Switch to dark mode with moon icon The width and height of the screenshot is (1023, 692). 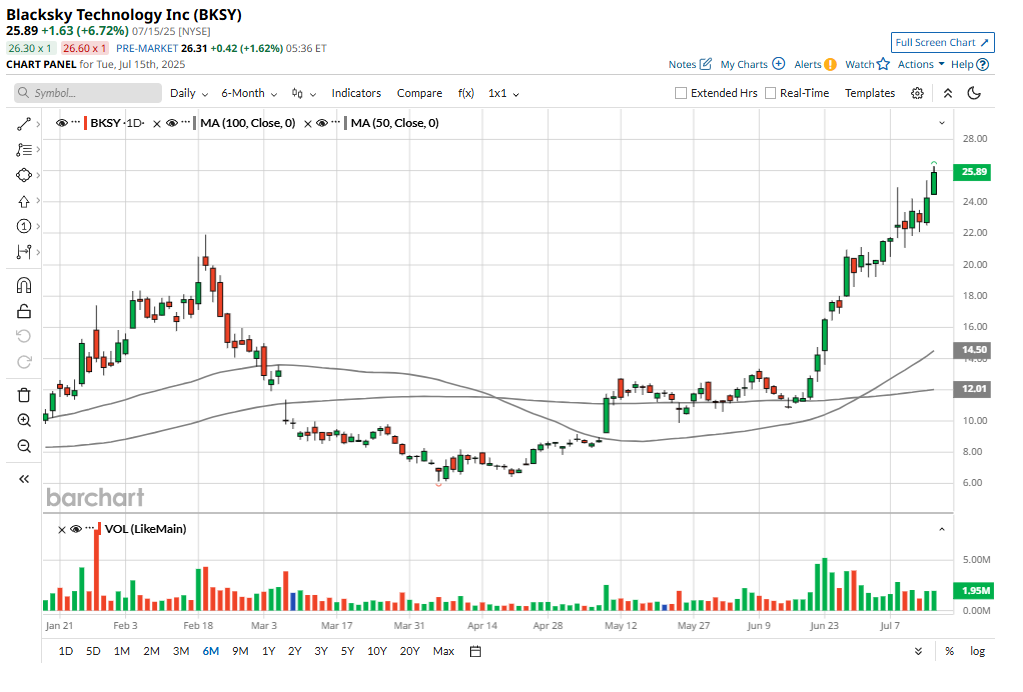pos(974,93)
